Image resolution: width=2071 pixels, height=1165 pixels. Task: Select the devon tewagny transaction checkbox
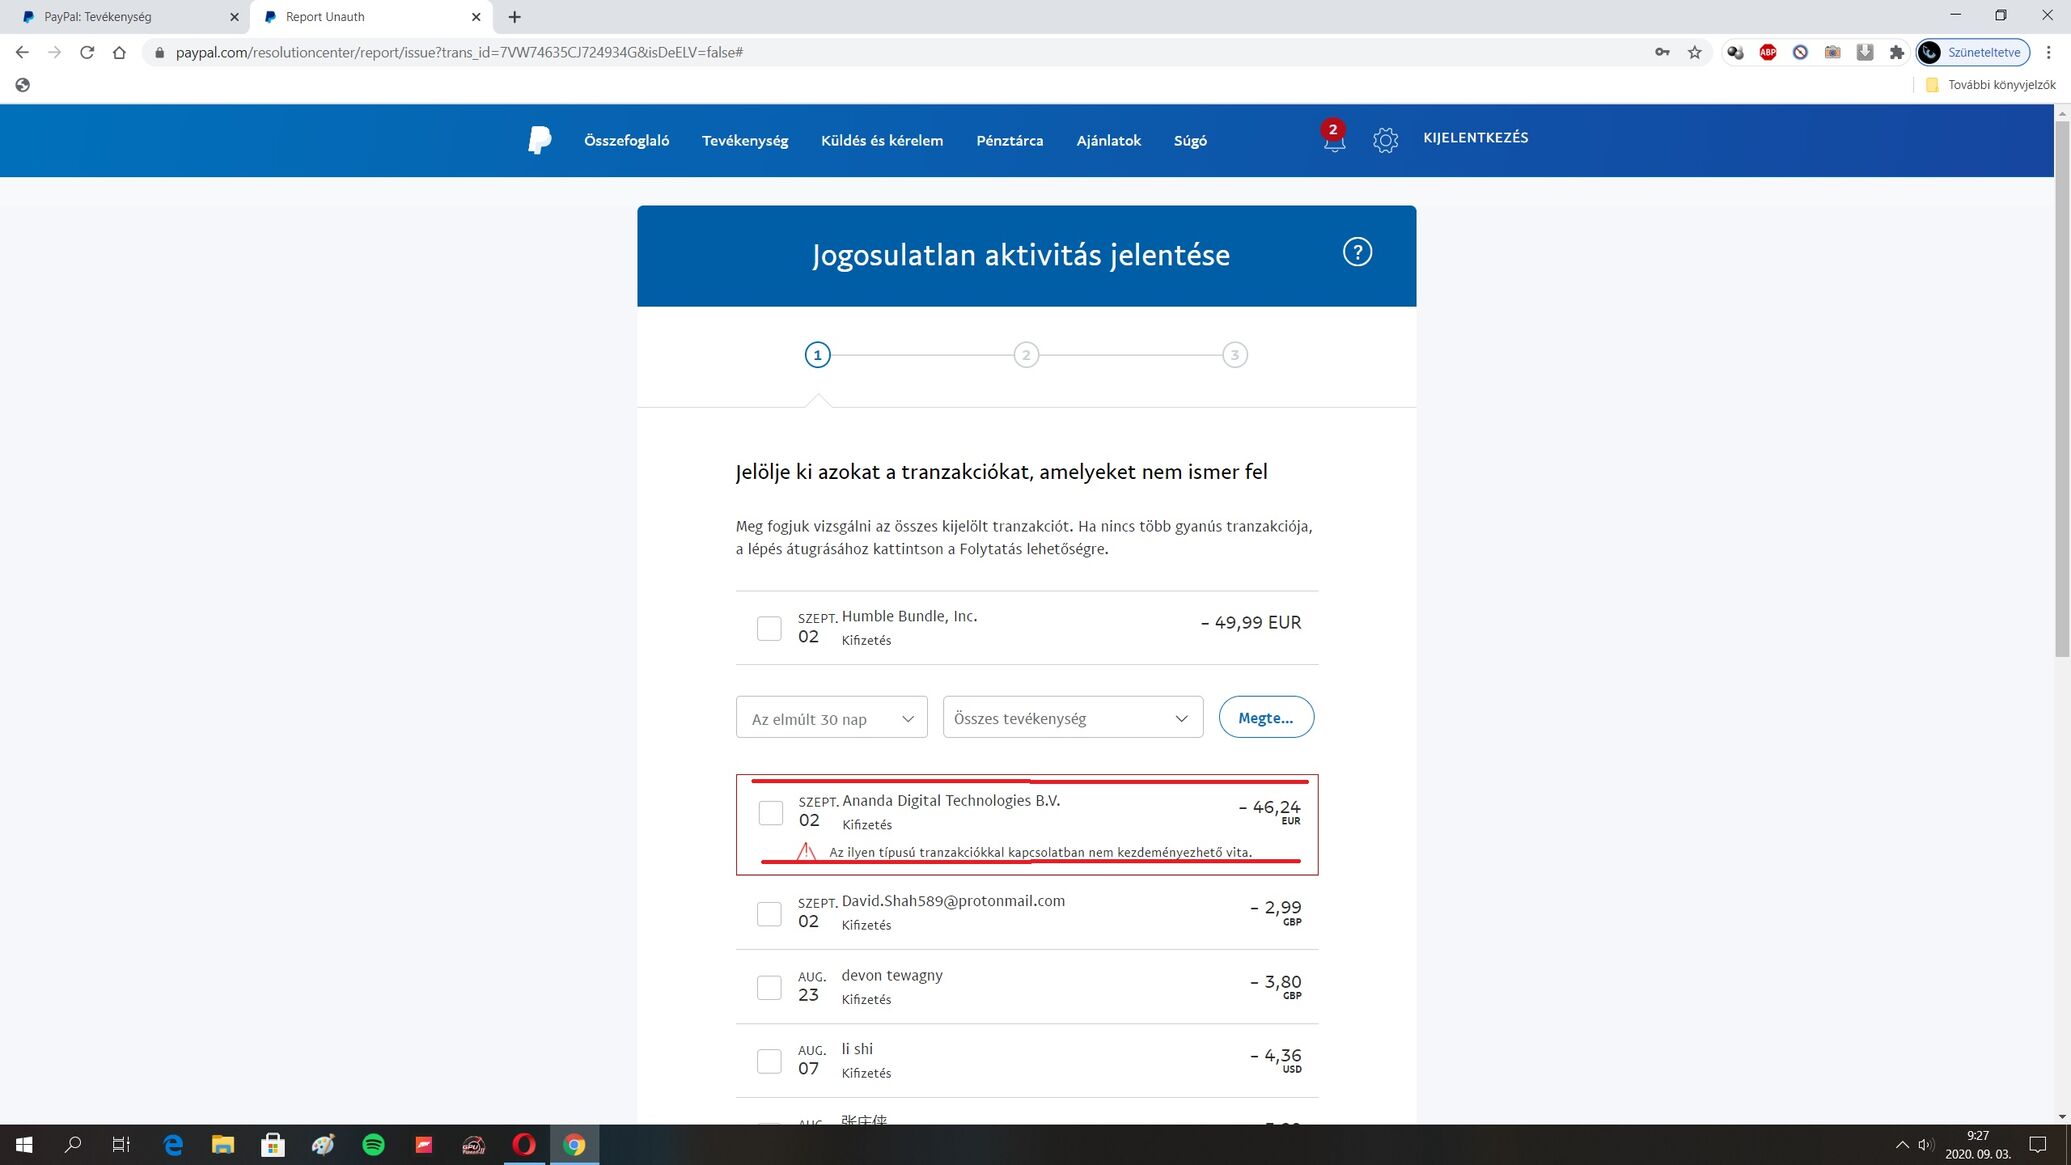pyautogui.click(x=769, y=987)
